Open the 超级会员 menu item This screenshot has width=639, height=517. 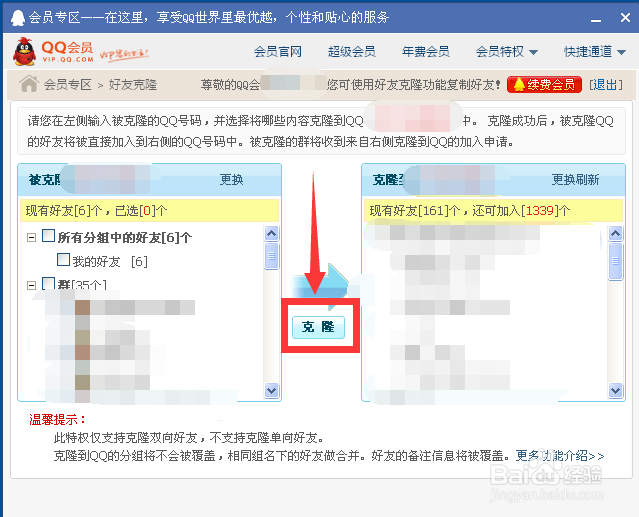(x=351, y=52)
